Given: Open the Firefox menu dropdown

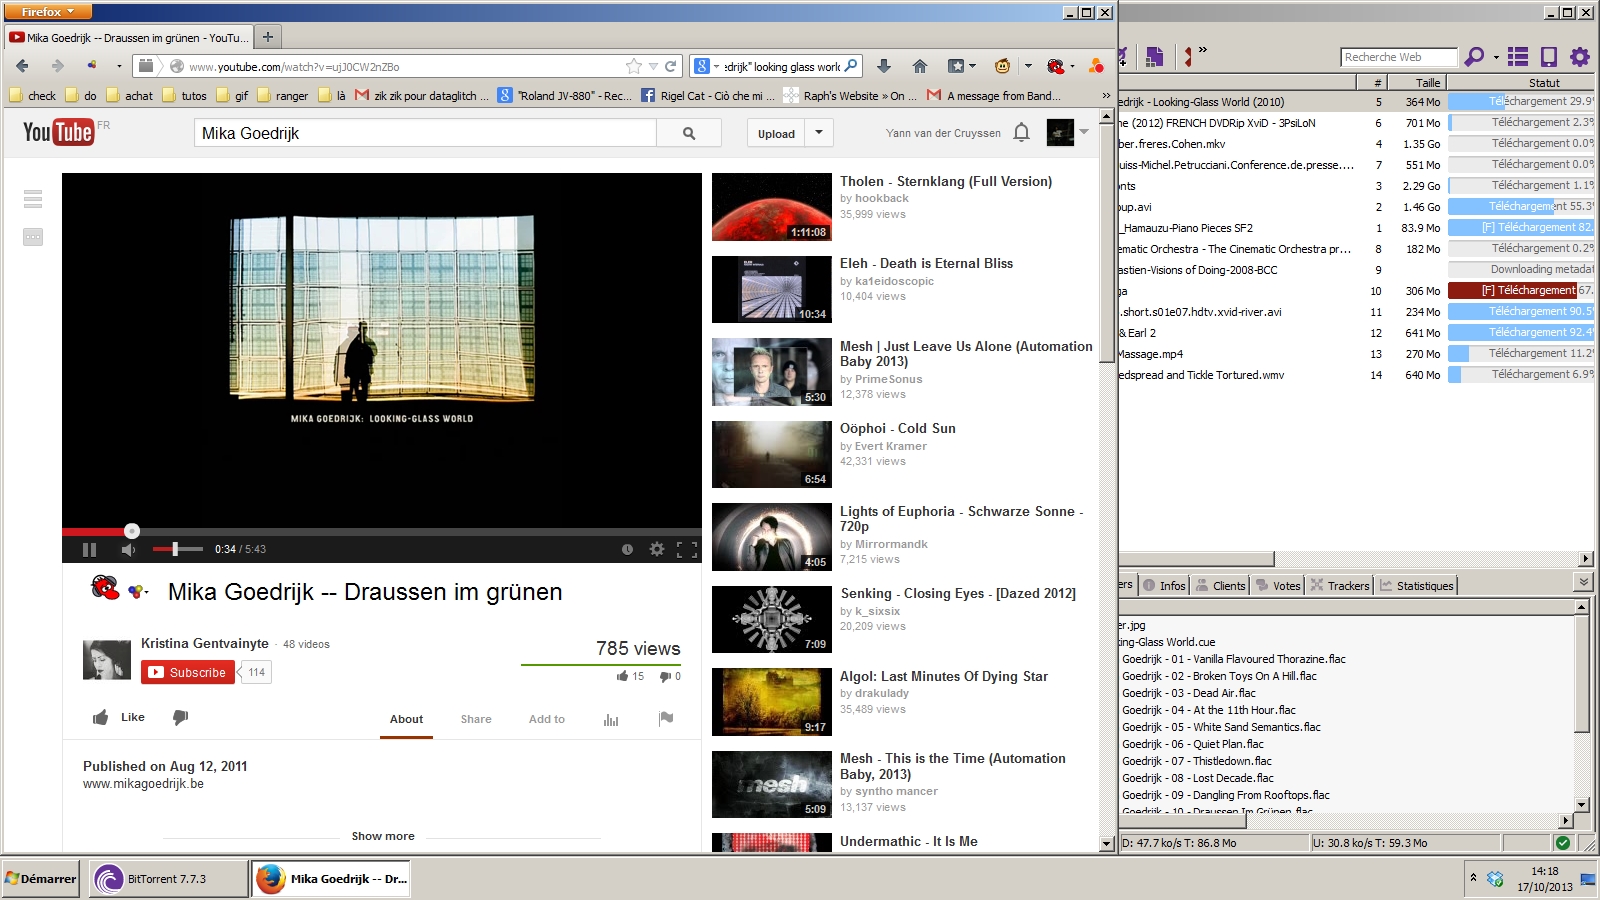Looking at the screenshot, I should click(x=48, y=11).
